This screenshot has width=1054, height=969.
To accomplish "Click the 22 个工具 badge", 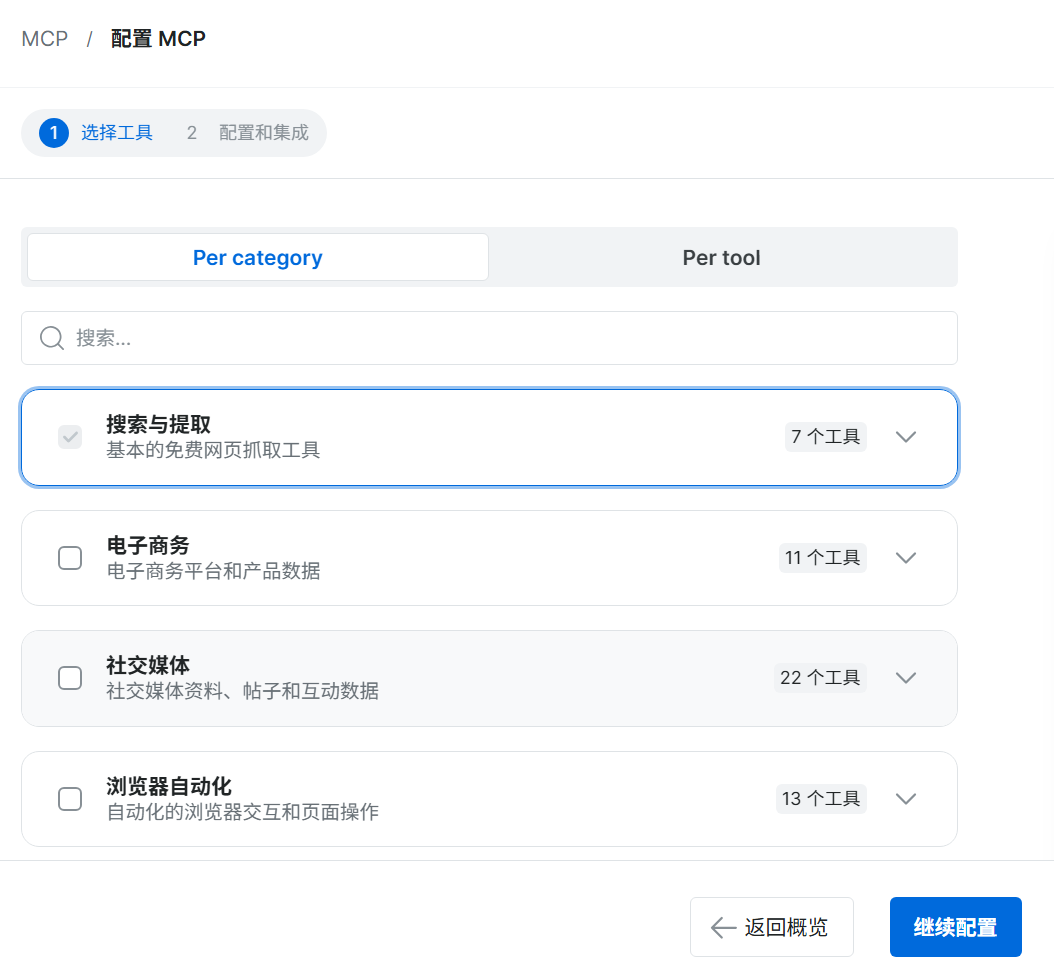I will coord(820,677).
